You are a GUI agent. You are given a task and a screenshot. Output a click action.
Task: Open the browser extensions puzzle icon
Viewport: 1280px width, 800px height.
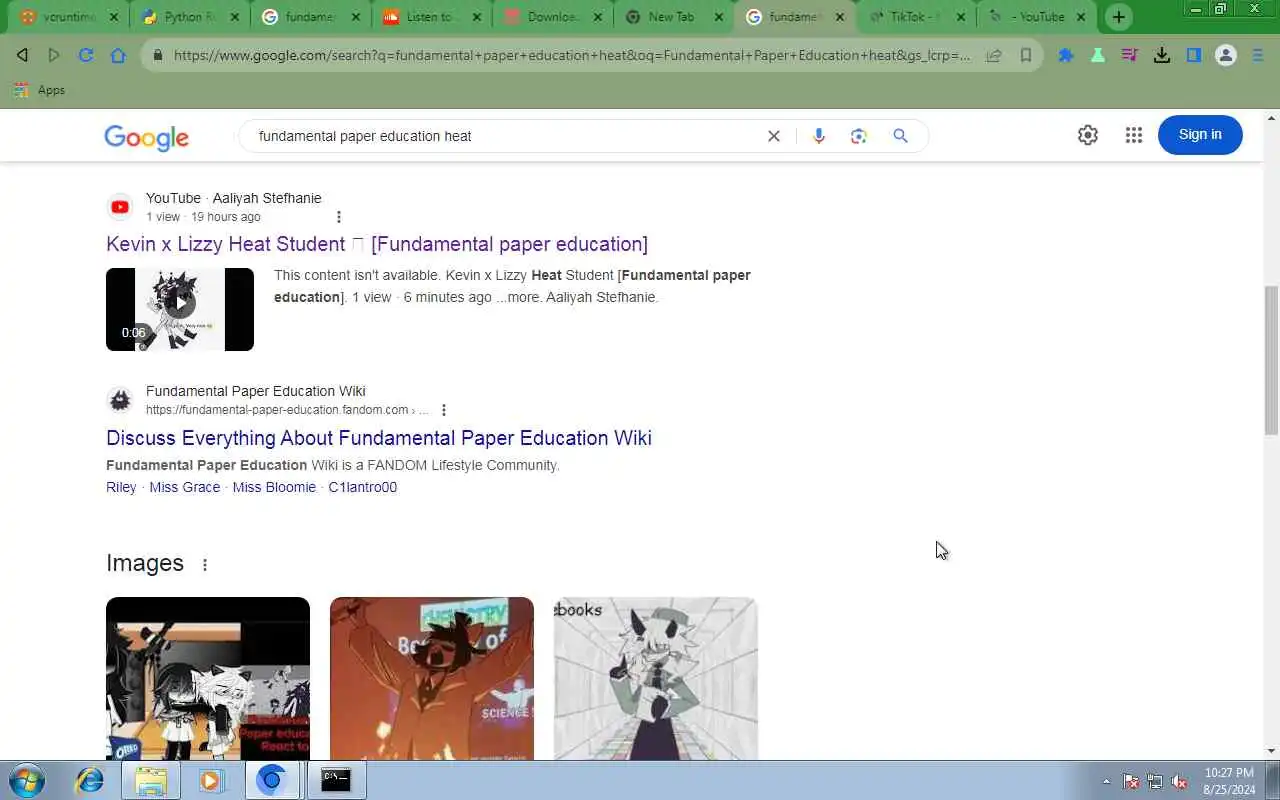1066,55
